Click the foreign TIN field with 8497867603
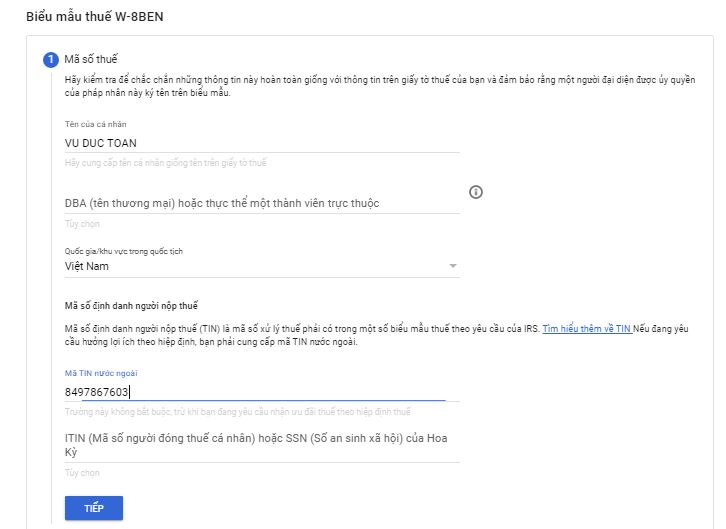Viewport: 726px width, 529px height. [x=254, y=392]
